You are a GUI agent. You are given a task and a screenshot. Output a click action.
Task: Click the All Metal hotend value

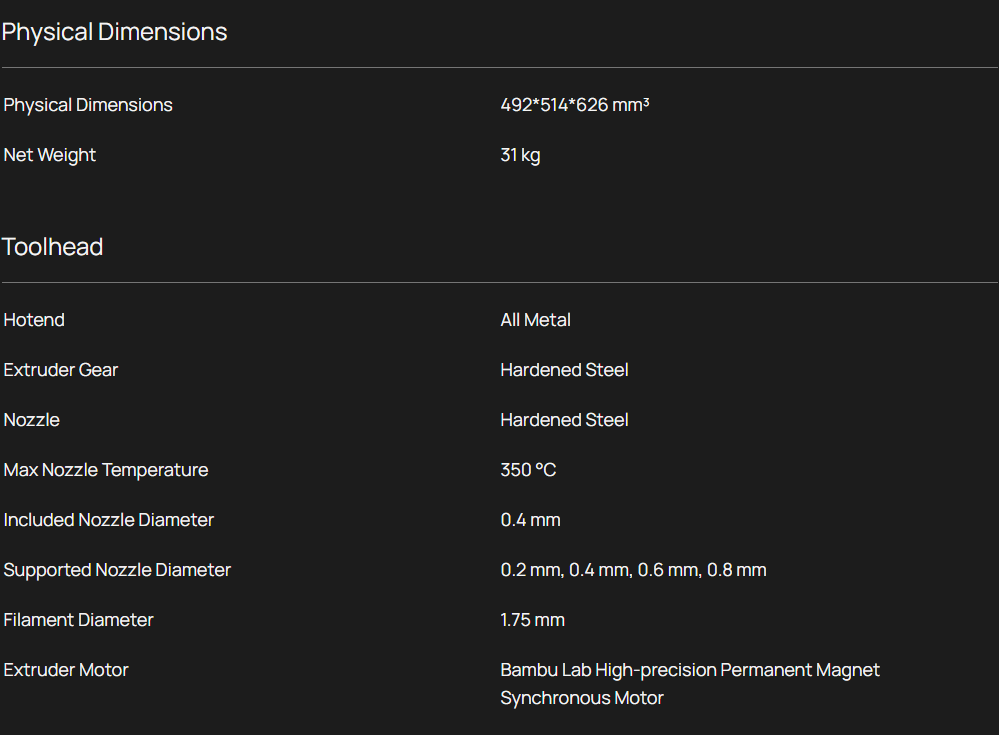pyautogui.click(x=535, y=320)
